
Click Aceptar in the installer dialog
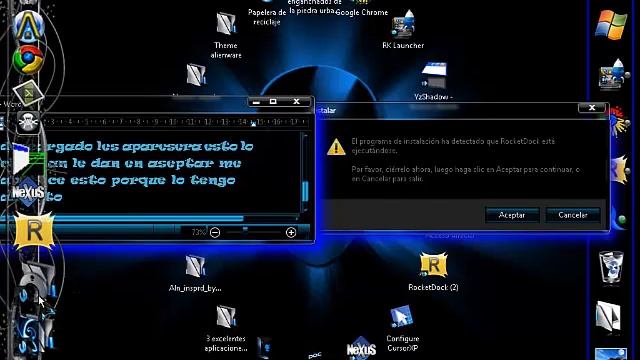512,215
